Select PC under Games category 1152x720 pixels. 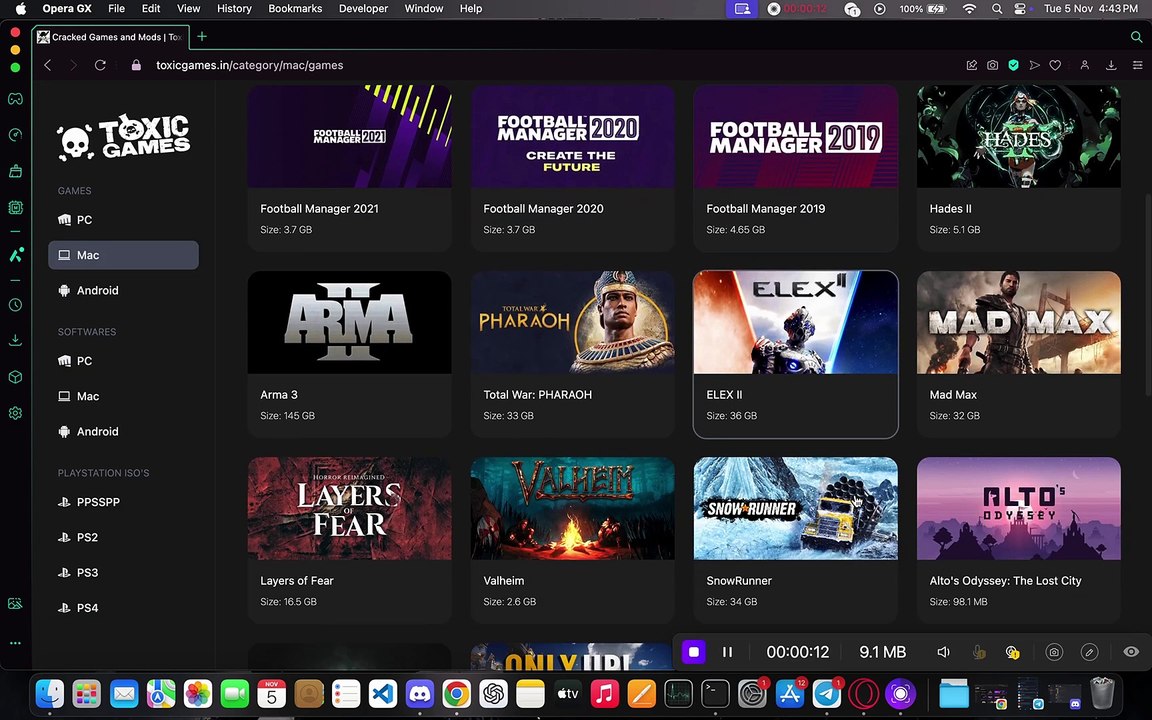[123, 220]
